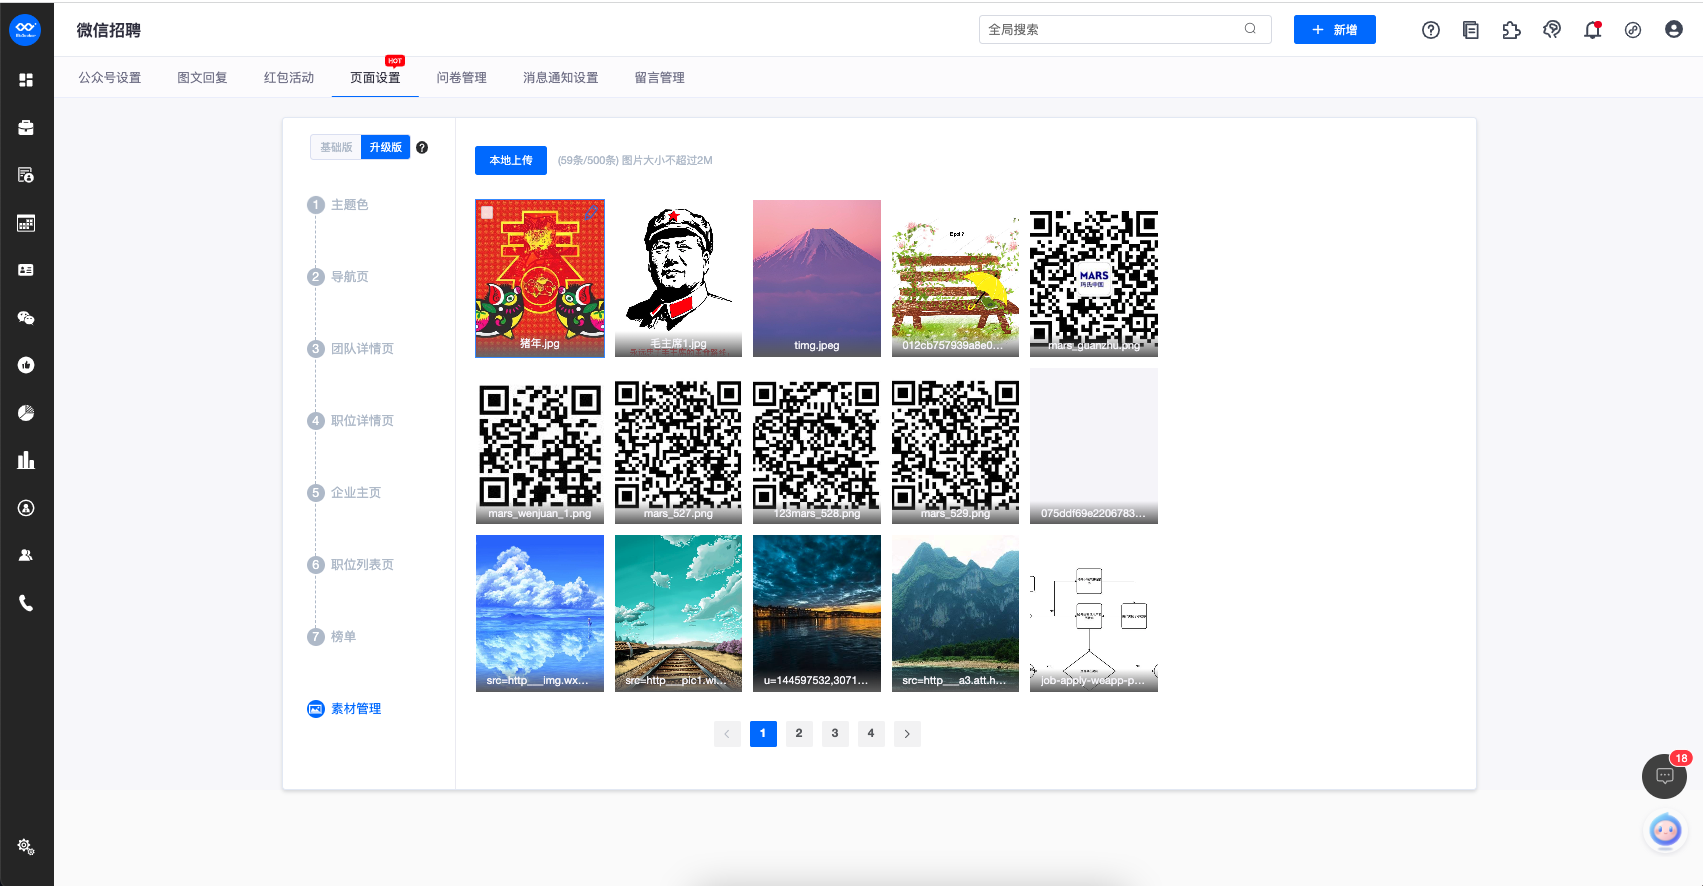This screenshot has width=1703, height=886.
Task: Select 素材管理 in the left steps
Action: [x=344, y=709]
